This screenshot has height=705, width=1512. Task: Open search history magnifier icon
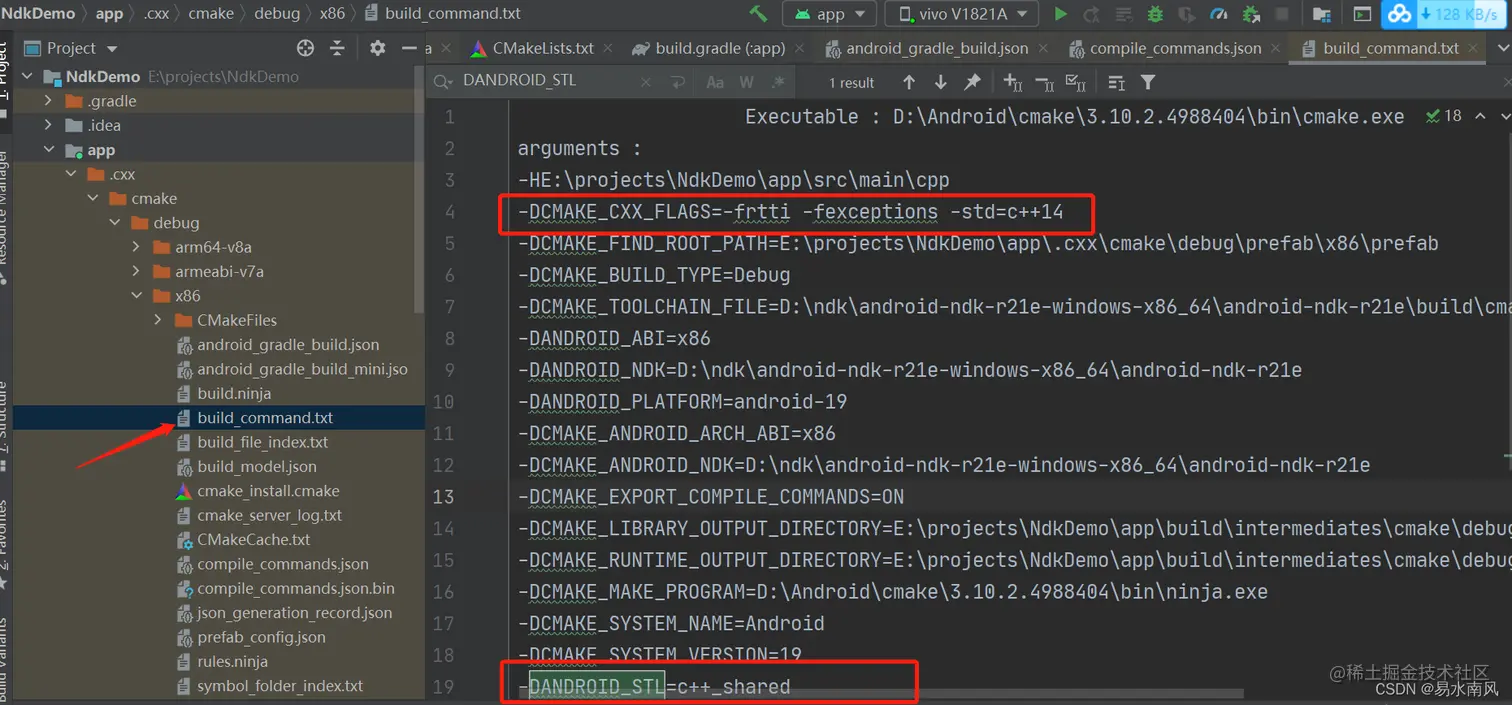[443, 81]
